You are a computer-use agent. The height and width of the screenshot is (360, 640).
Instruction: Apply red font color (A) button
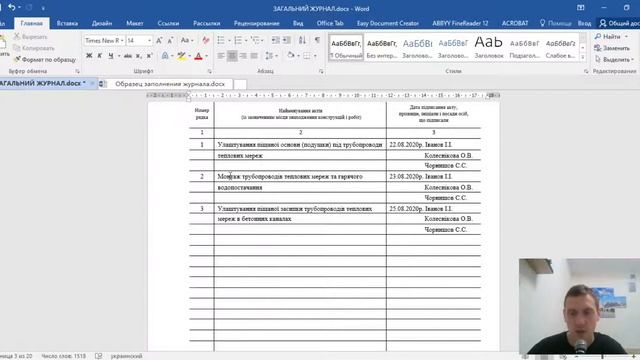tap(198, 56)
